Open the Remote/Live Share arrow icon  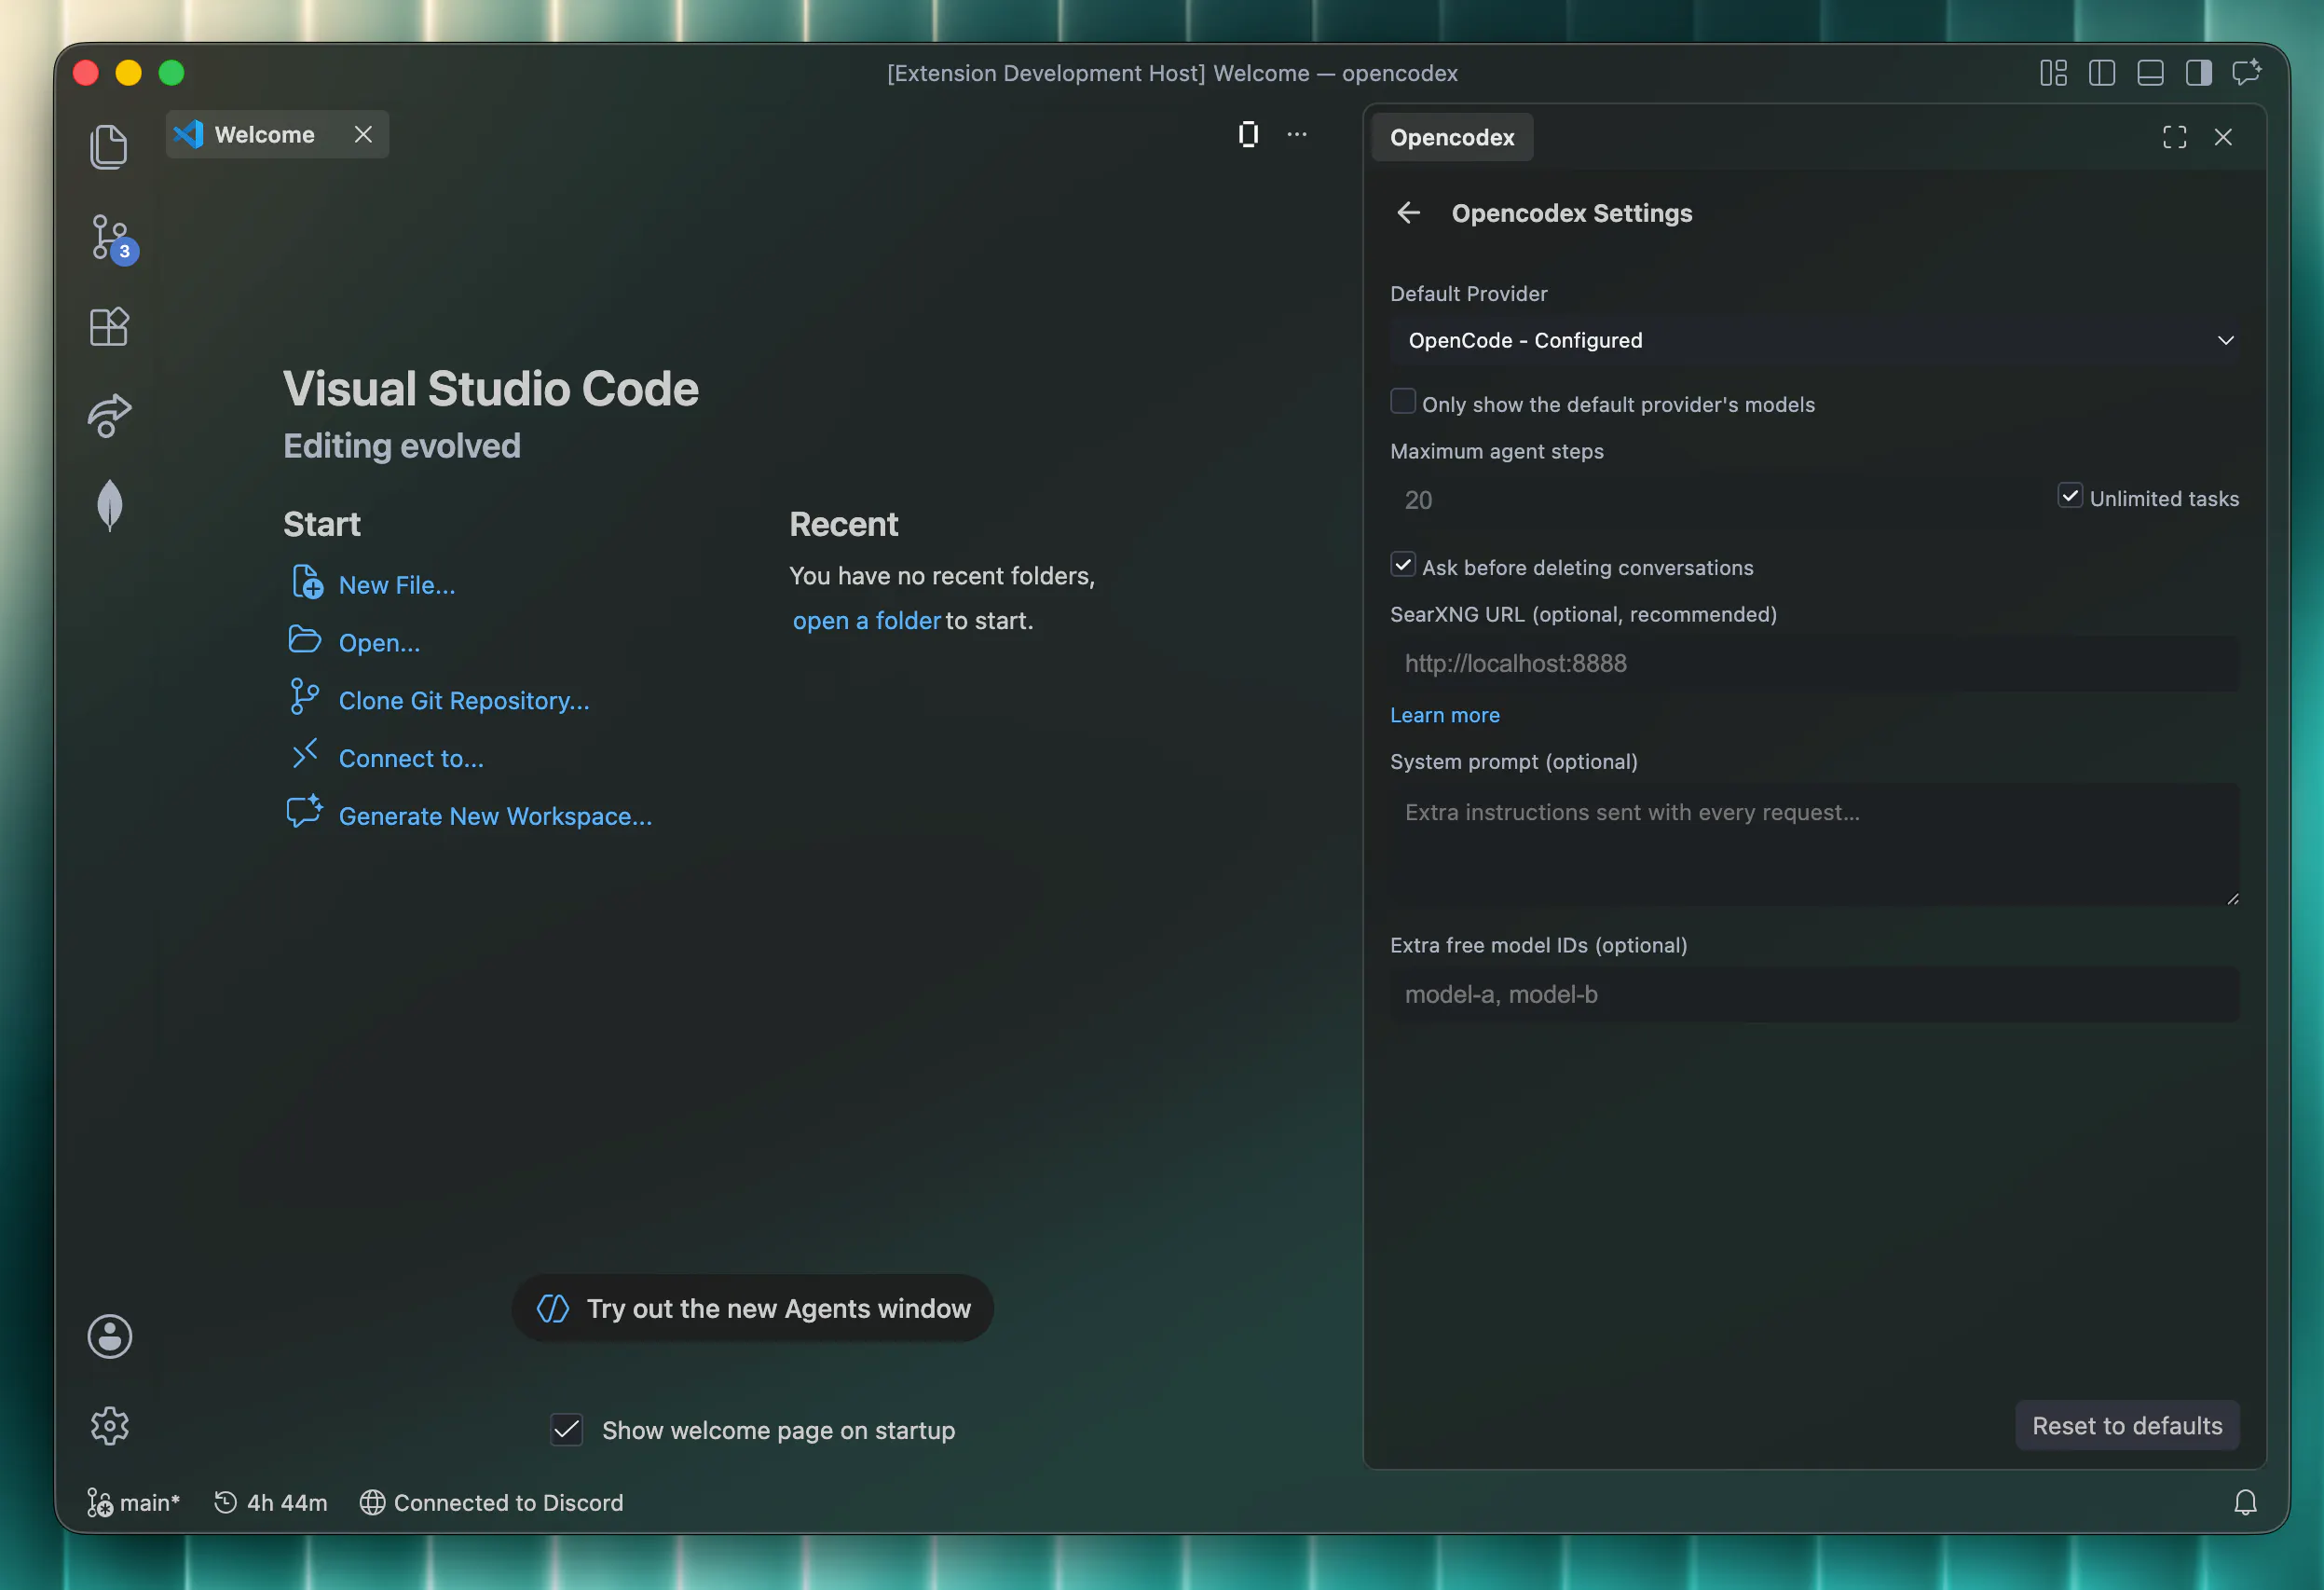pyautogui.click(x=109, y=415)
